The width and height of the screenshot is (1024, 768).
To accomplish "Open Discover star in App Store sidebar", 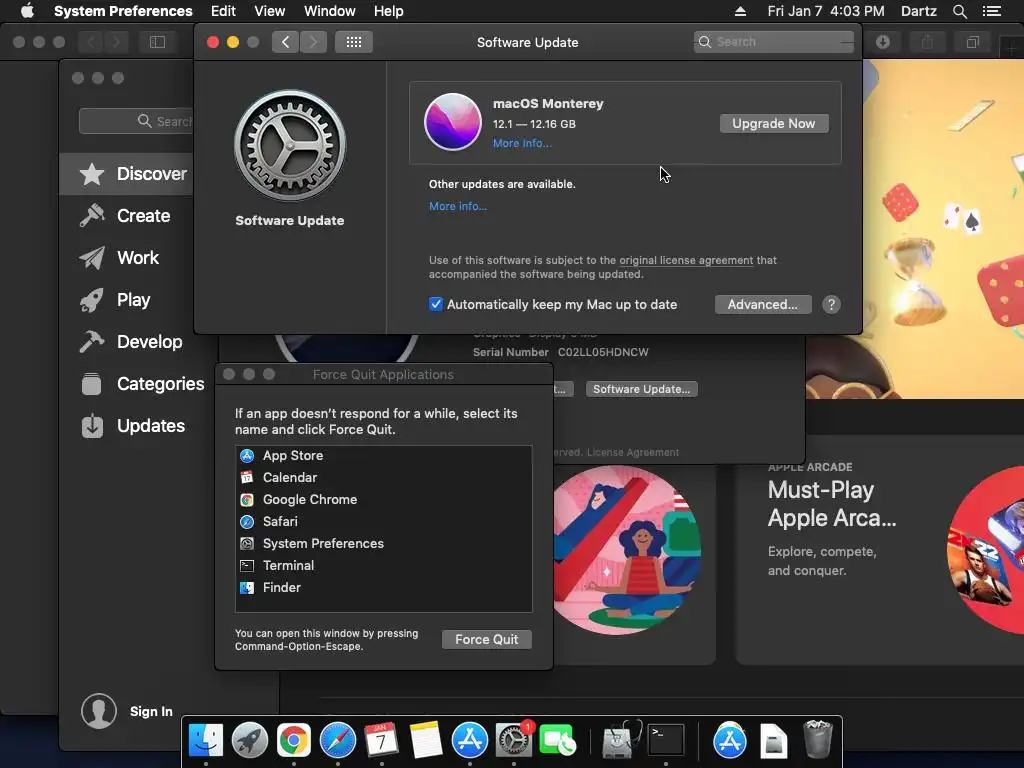I will point(133,174).
